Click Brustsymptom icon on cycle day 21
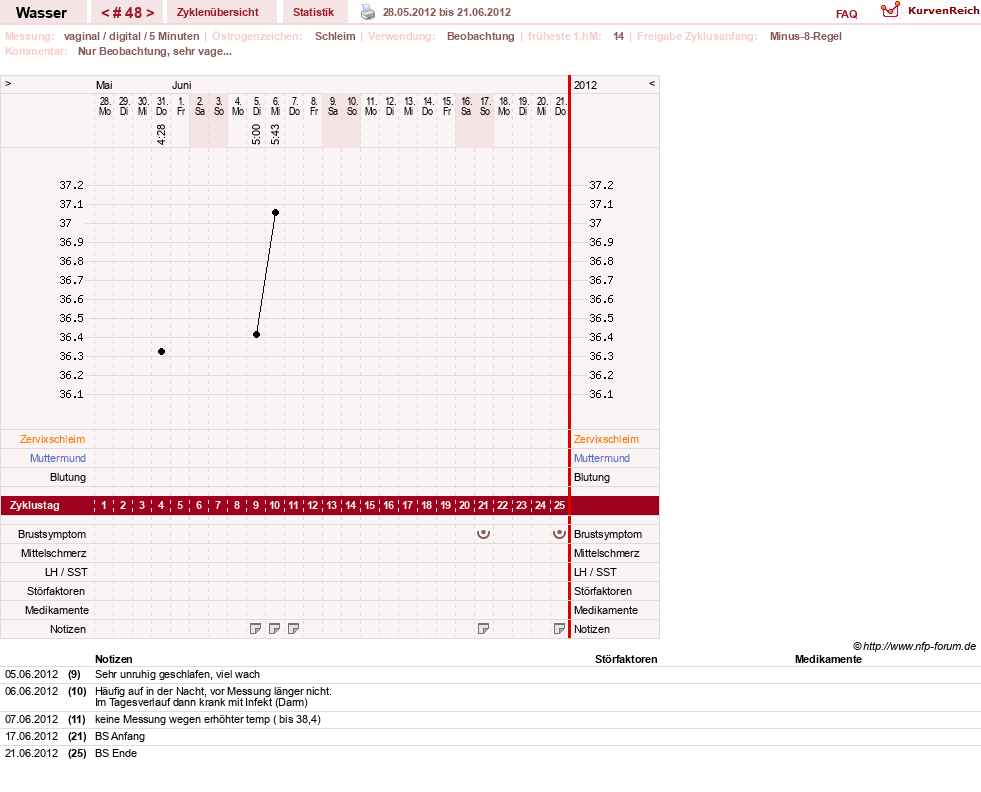Viewport: 981px width, 792px height. click(483, 534)
